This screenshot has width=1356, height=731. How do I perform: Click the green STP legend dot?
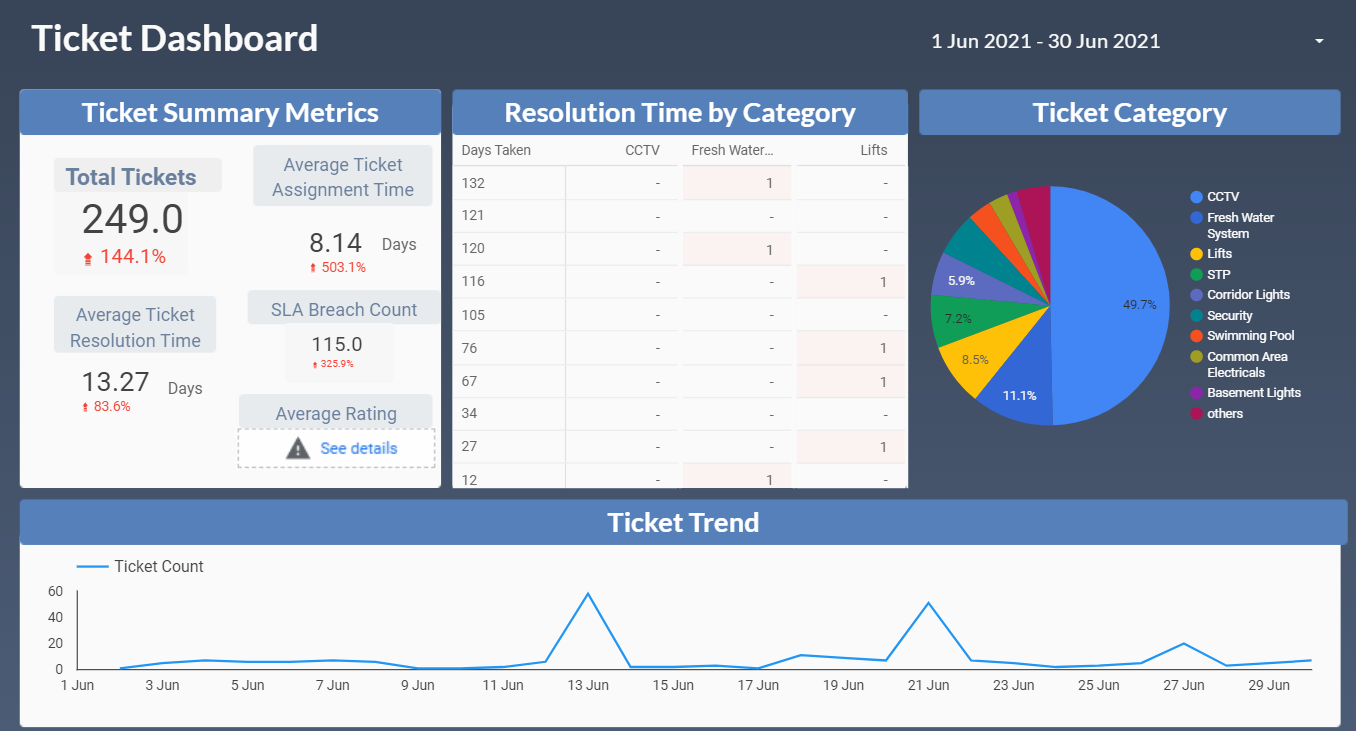click(1196, 274)
